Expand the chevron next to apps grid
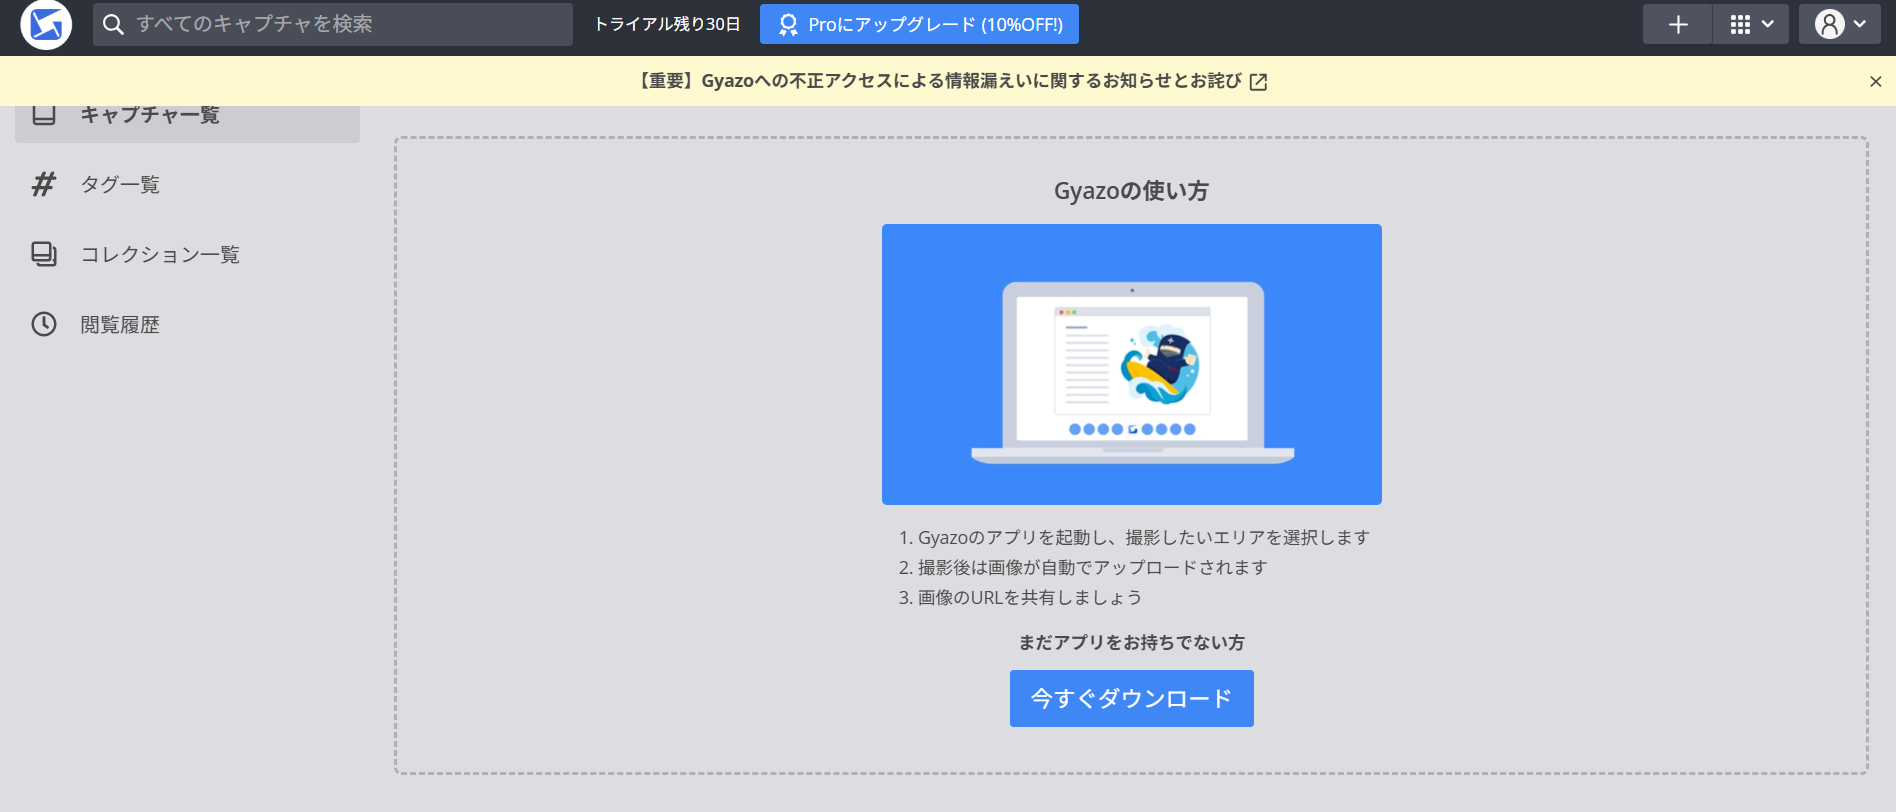The height and width of the screenshot is (812, 1896). pos(1768,24)
